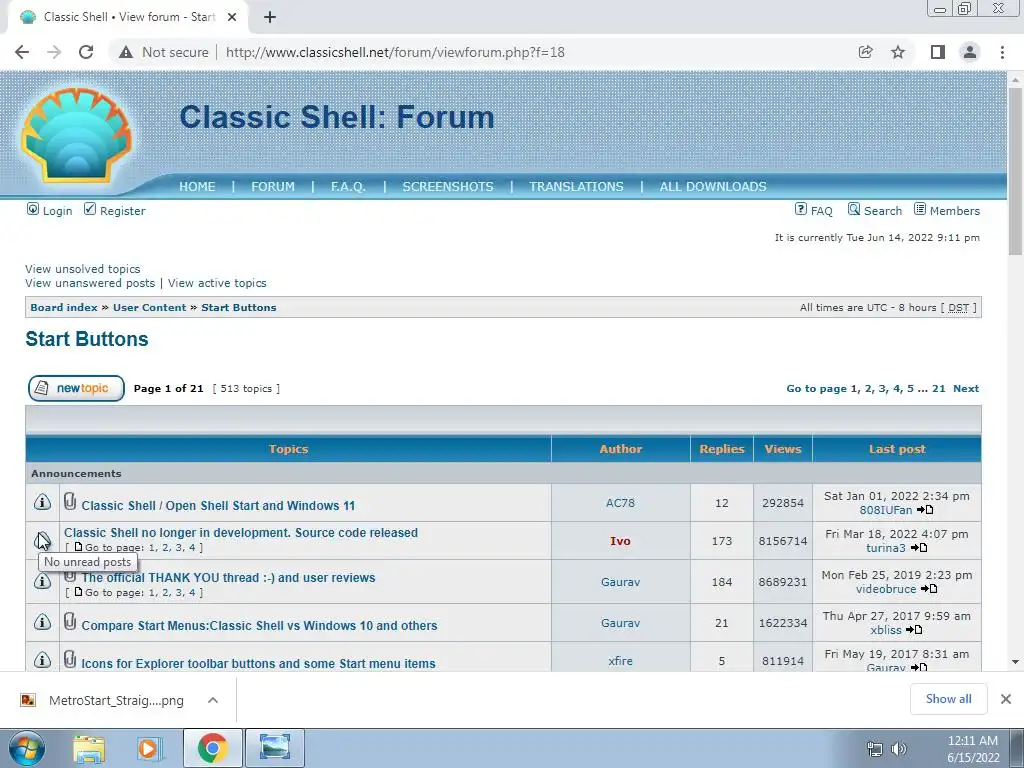This screenshot has height=768, width=1024.
Task: Click the volume speaker tray icon
Action: [899, 749]
